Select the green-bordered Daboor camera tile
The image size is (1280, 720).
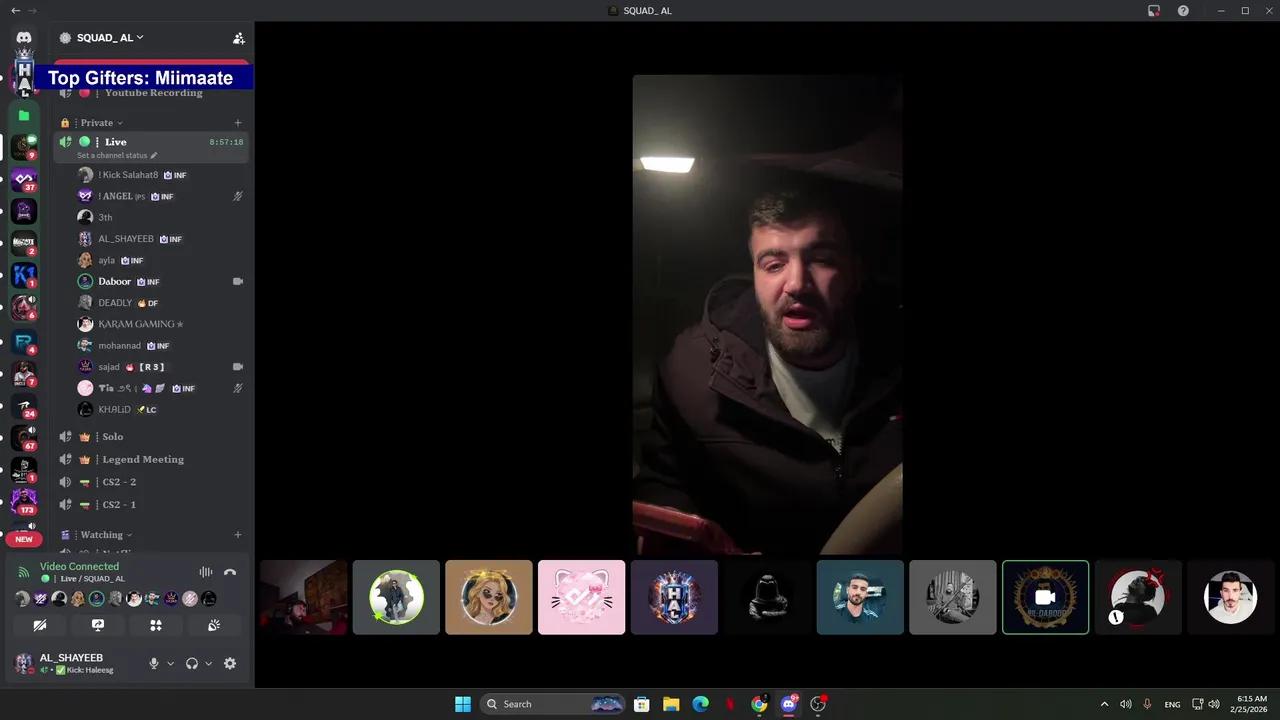click(1045, 597)
